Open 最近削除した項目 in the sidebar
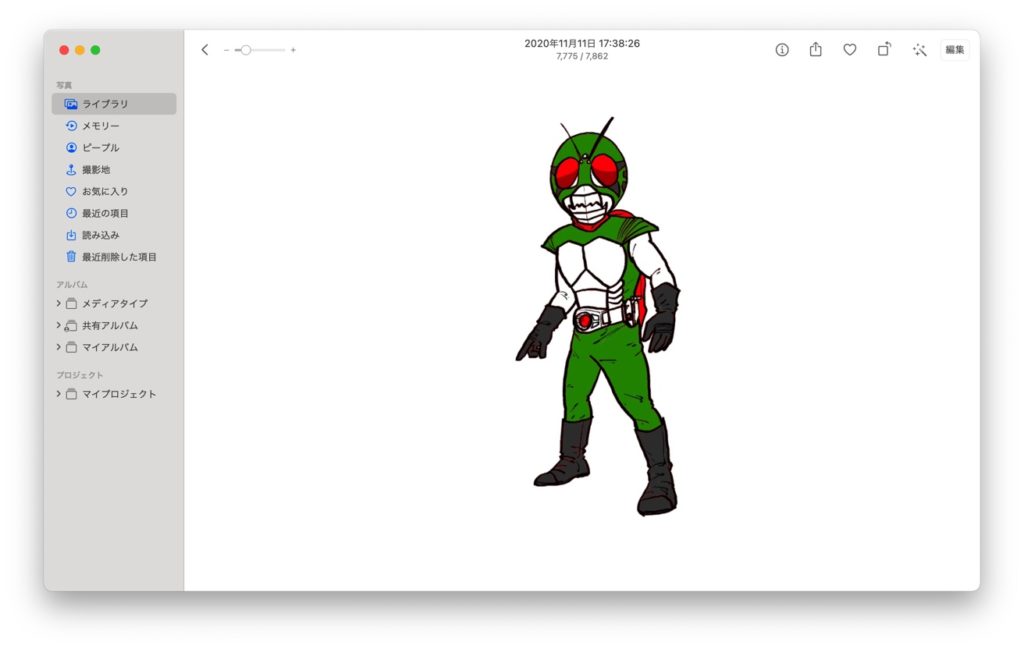 [x=114, y=257]
